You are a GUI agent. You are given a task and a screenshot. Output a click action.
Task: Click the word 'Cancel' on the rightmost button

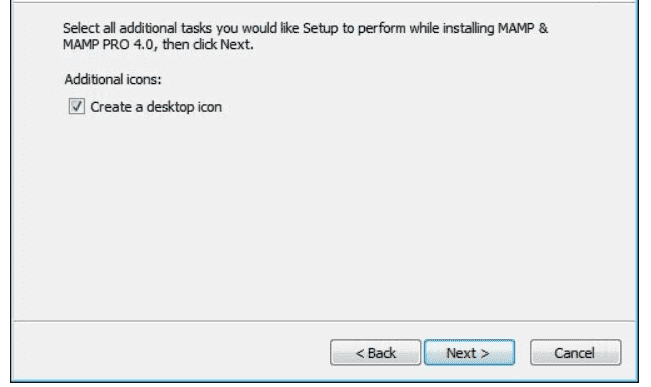point(574,353)
